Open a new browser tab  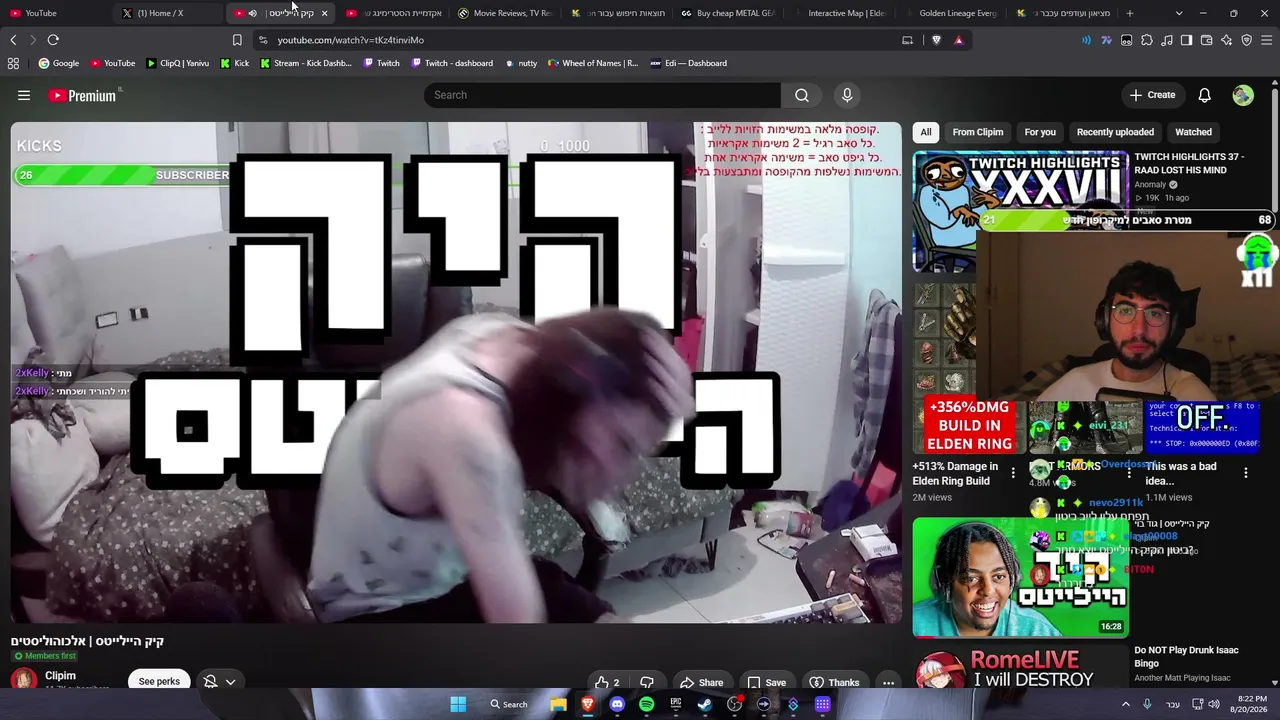pos(1130,13)
